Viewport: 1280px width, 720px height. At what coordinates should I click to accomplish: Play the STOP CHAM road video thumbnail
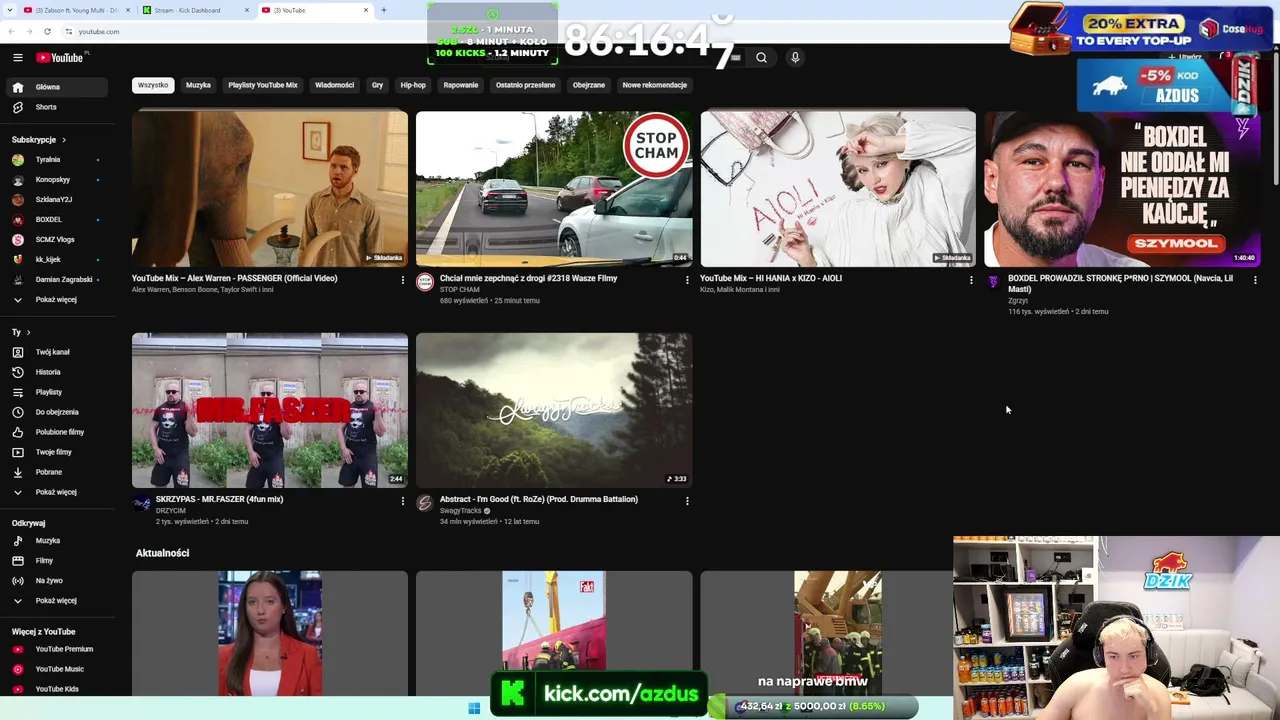coord(554,188)
